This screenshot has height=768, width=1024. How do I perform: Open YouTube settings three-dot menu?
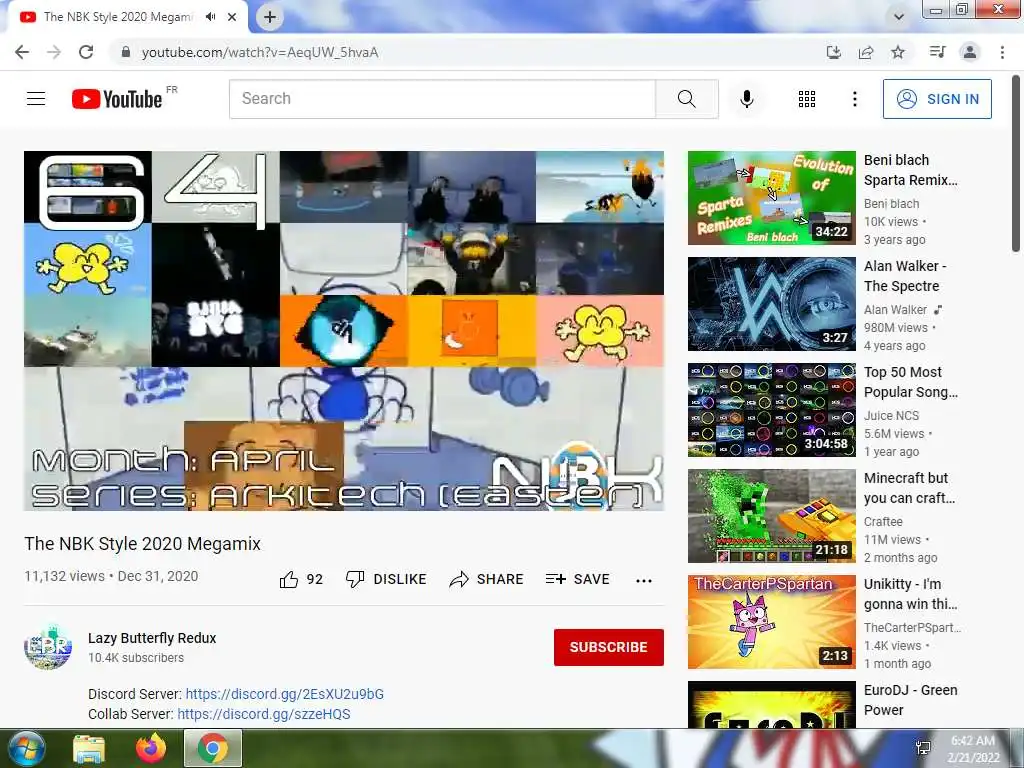click(854, 99)
